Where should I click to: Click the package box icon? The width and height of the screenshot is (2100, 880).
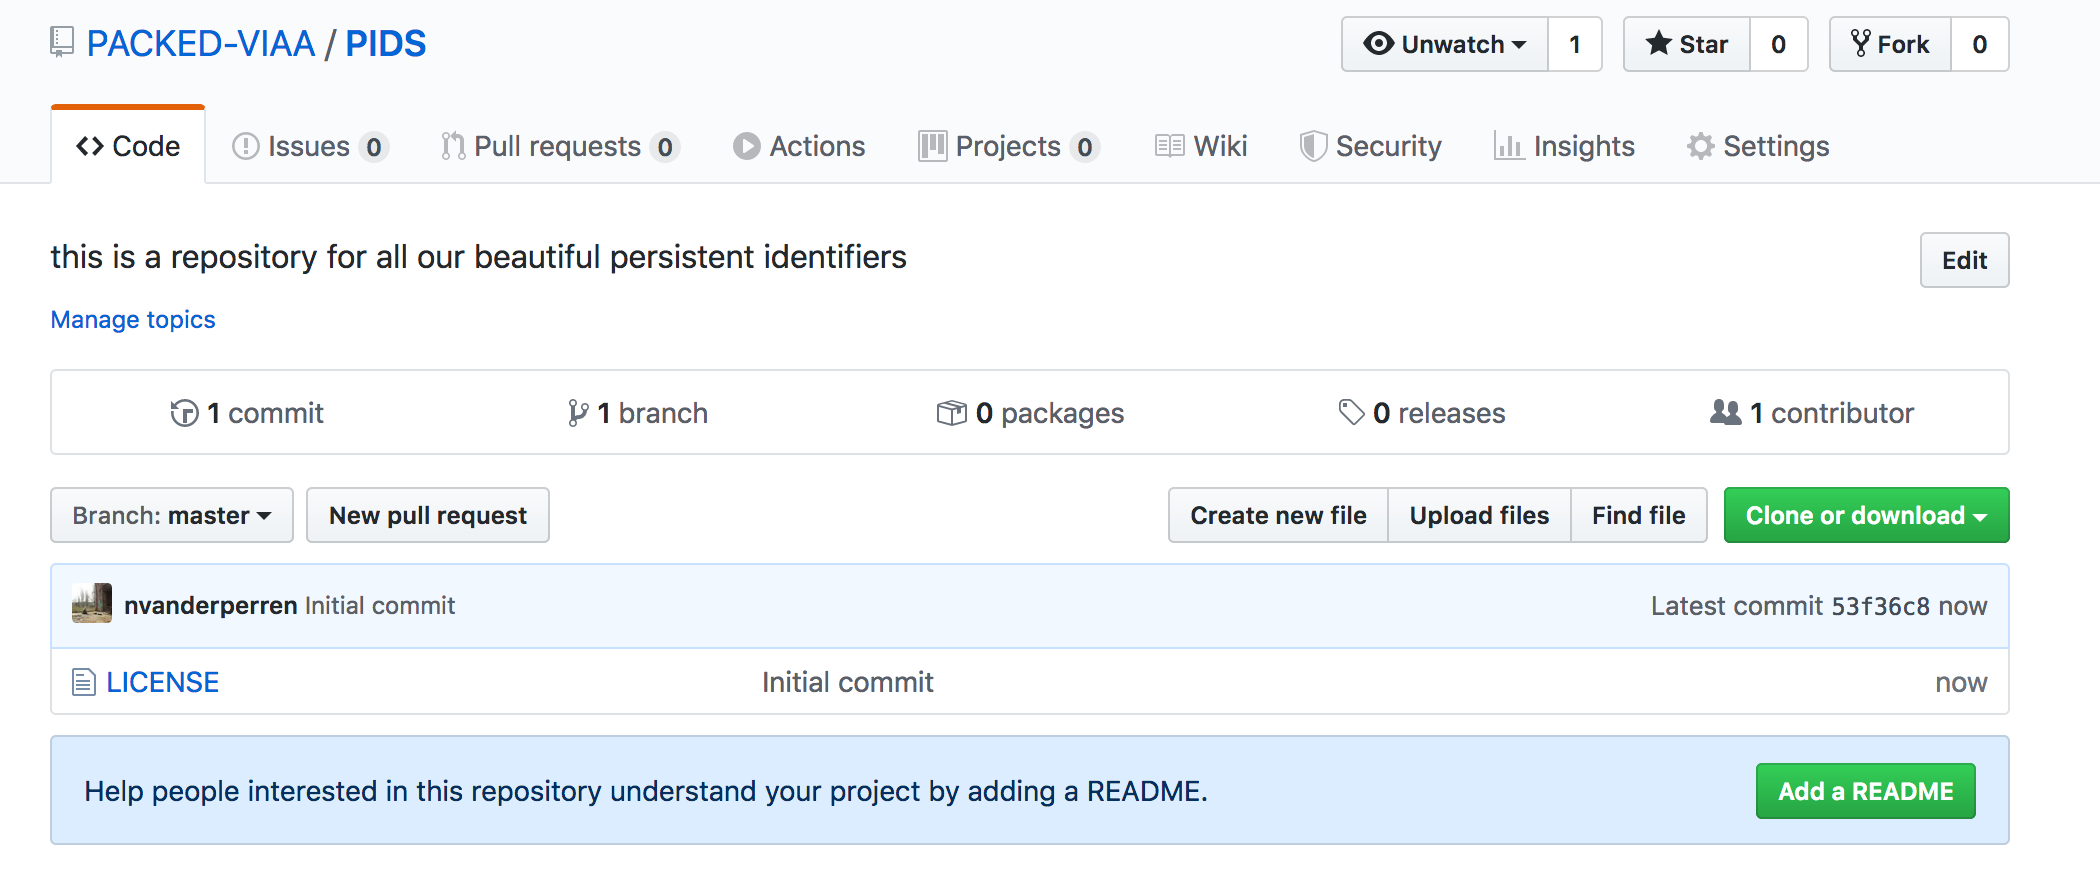(951, 413)
